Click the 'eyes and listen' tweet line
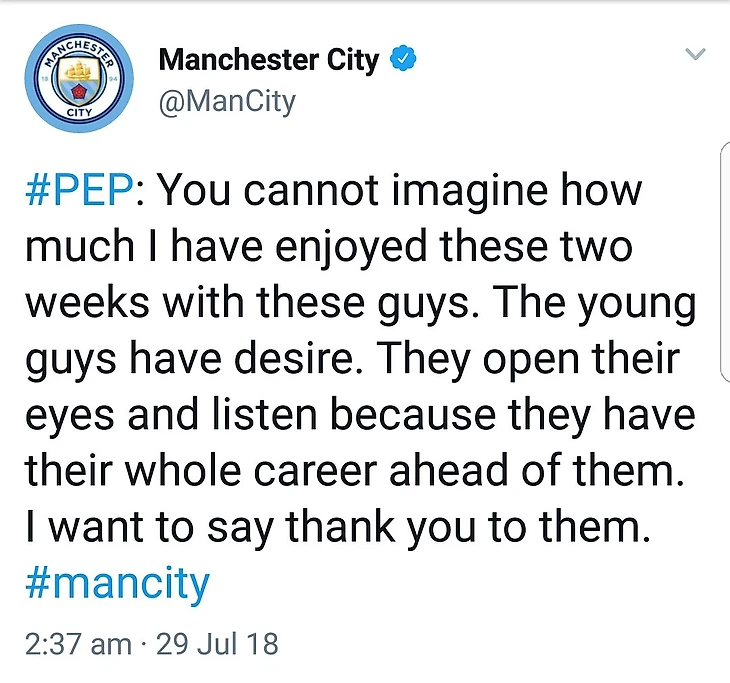Screen dimensions: 730x683 (x=360, y=414)
